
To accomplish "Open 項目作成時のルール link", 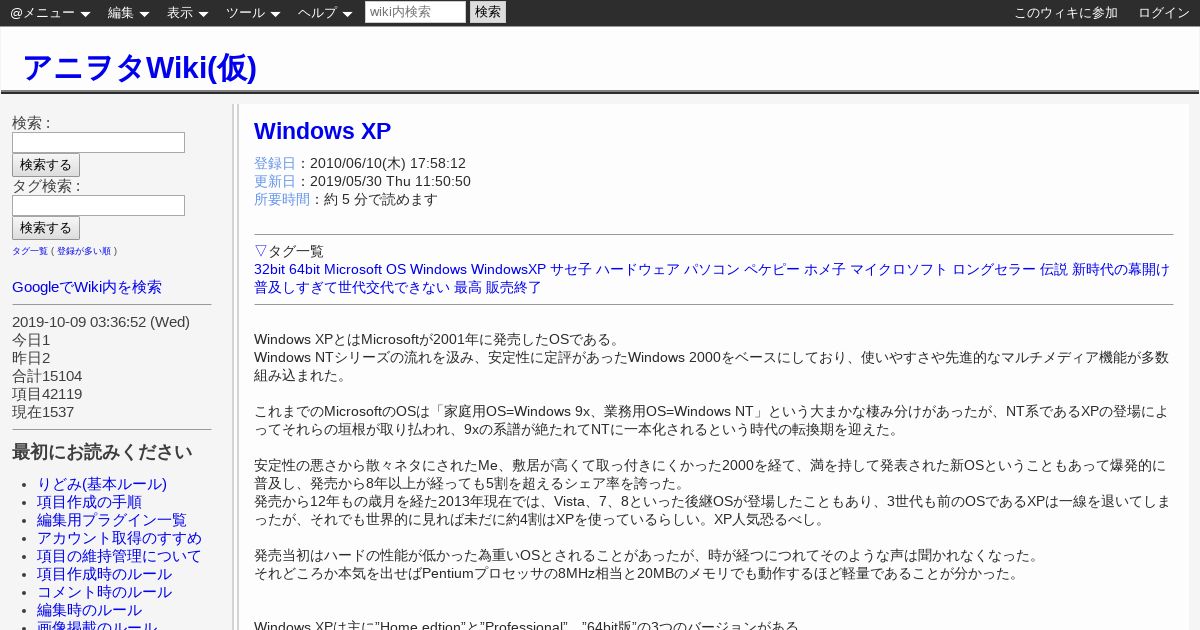I will pos(104,574).
